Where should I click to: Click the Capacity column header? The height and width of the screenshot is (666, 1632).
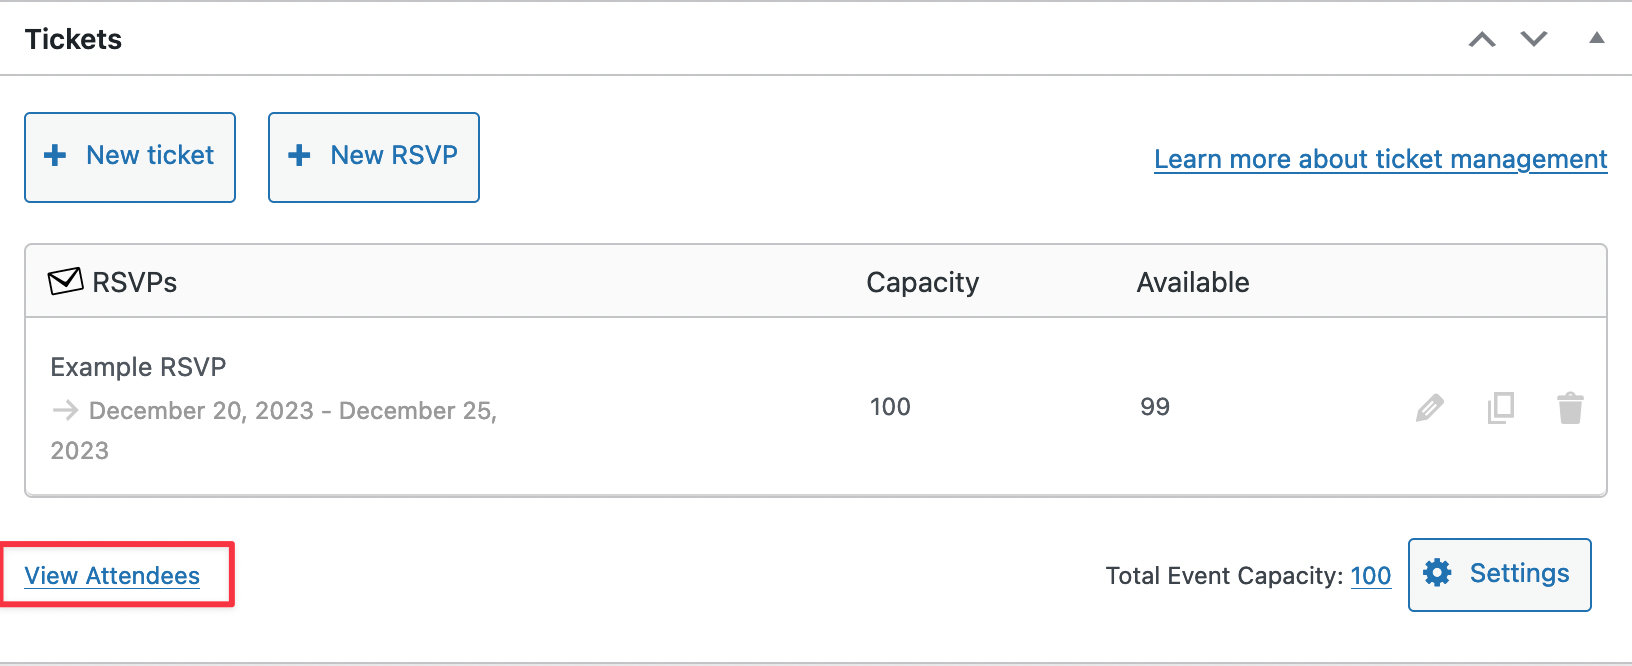coord(922,283)
